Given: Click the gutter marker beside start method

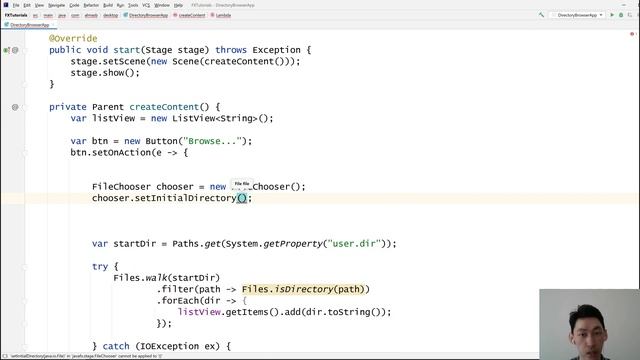Looking at the screenshot, I should pos(15,50).
